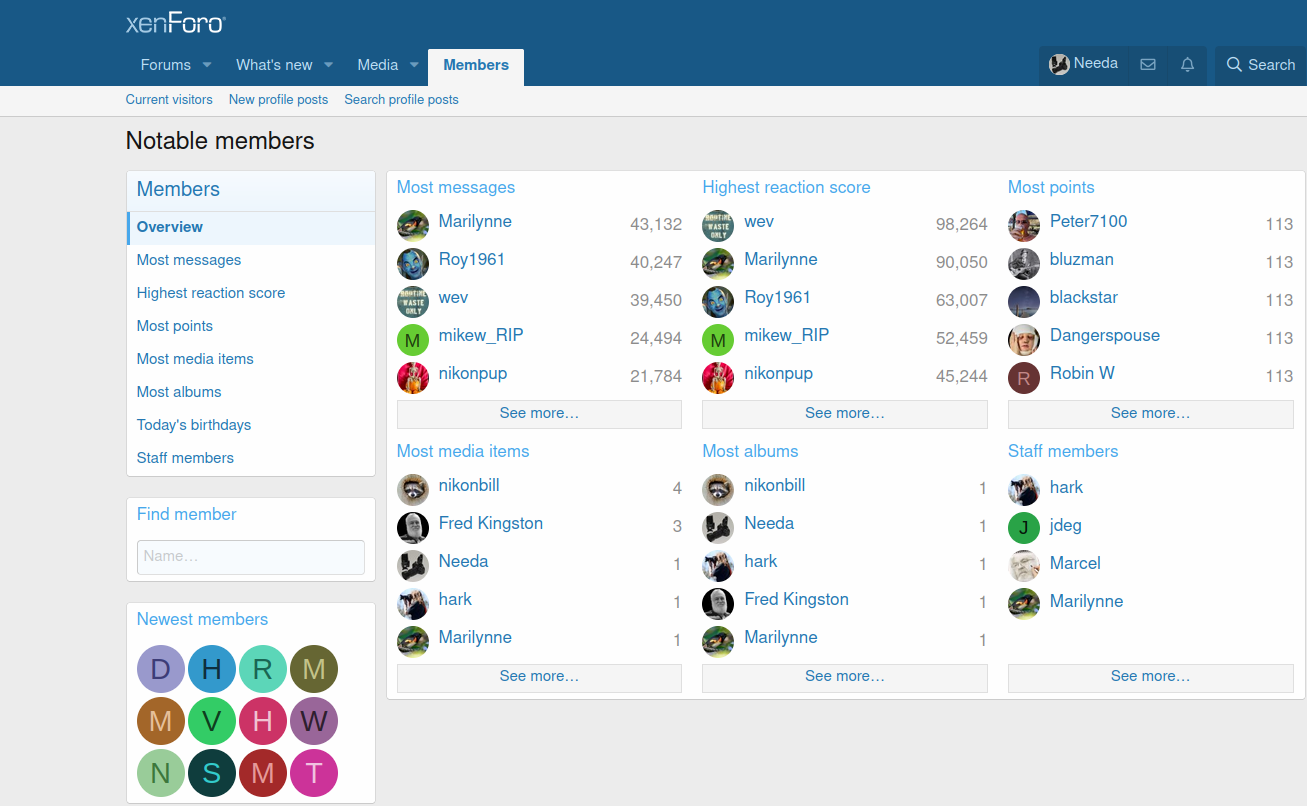Click See more under Staff members
The width and height of the screenshot is (1307, 806).
click(x=1150, y=677)
